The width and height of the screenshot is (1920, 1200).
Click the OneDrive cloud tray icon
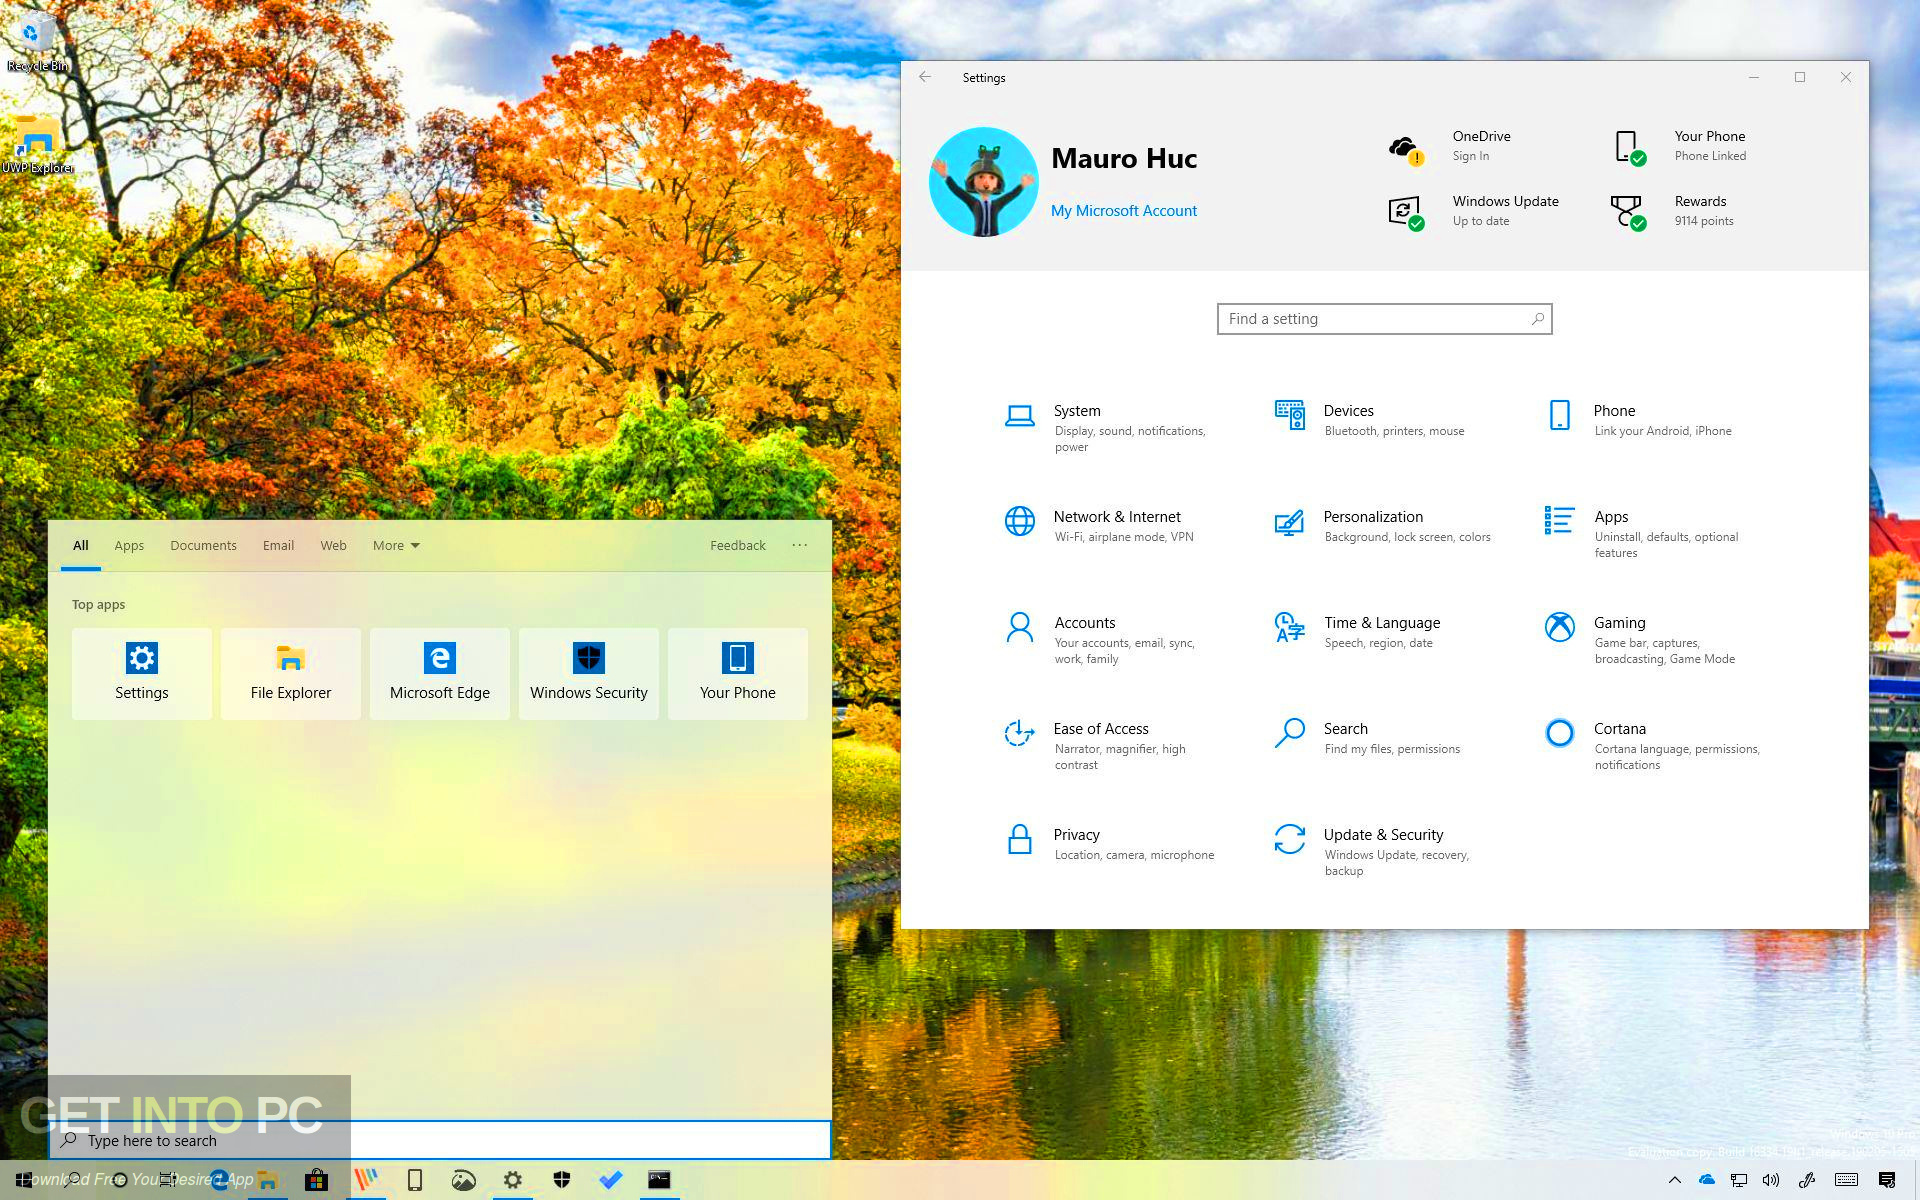[x=1707, y=1180]
